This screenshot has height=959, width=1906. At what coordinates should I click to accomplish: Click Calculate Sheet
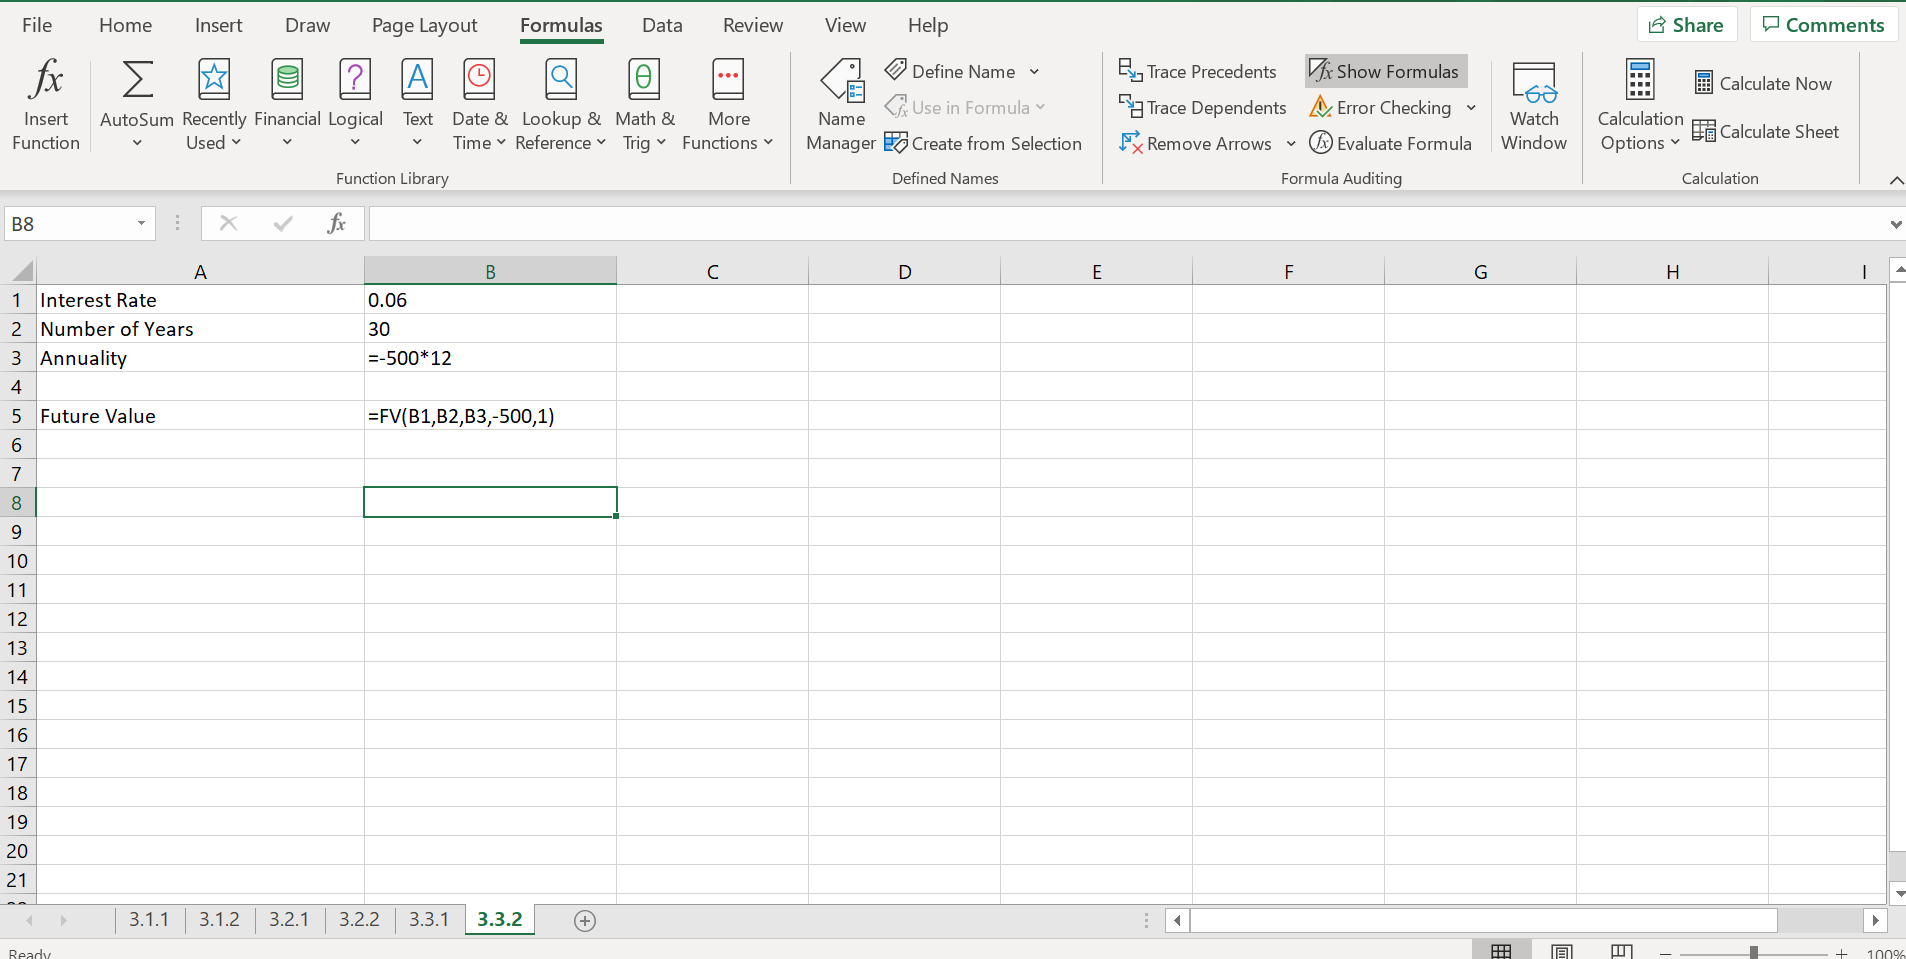(x=1765, y=131)
